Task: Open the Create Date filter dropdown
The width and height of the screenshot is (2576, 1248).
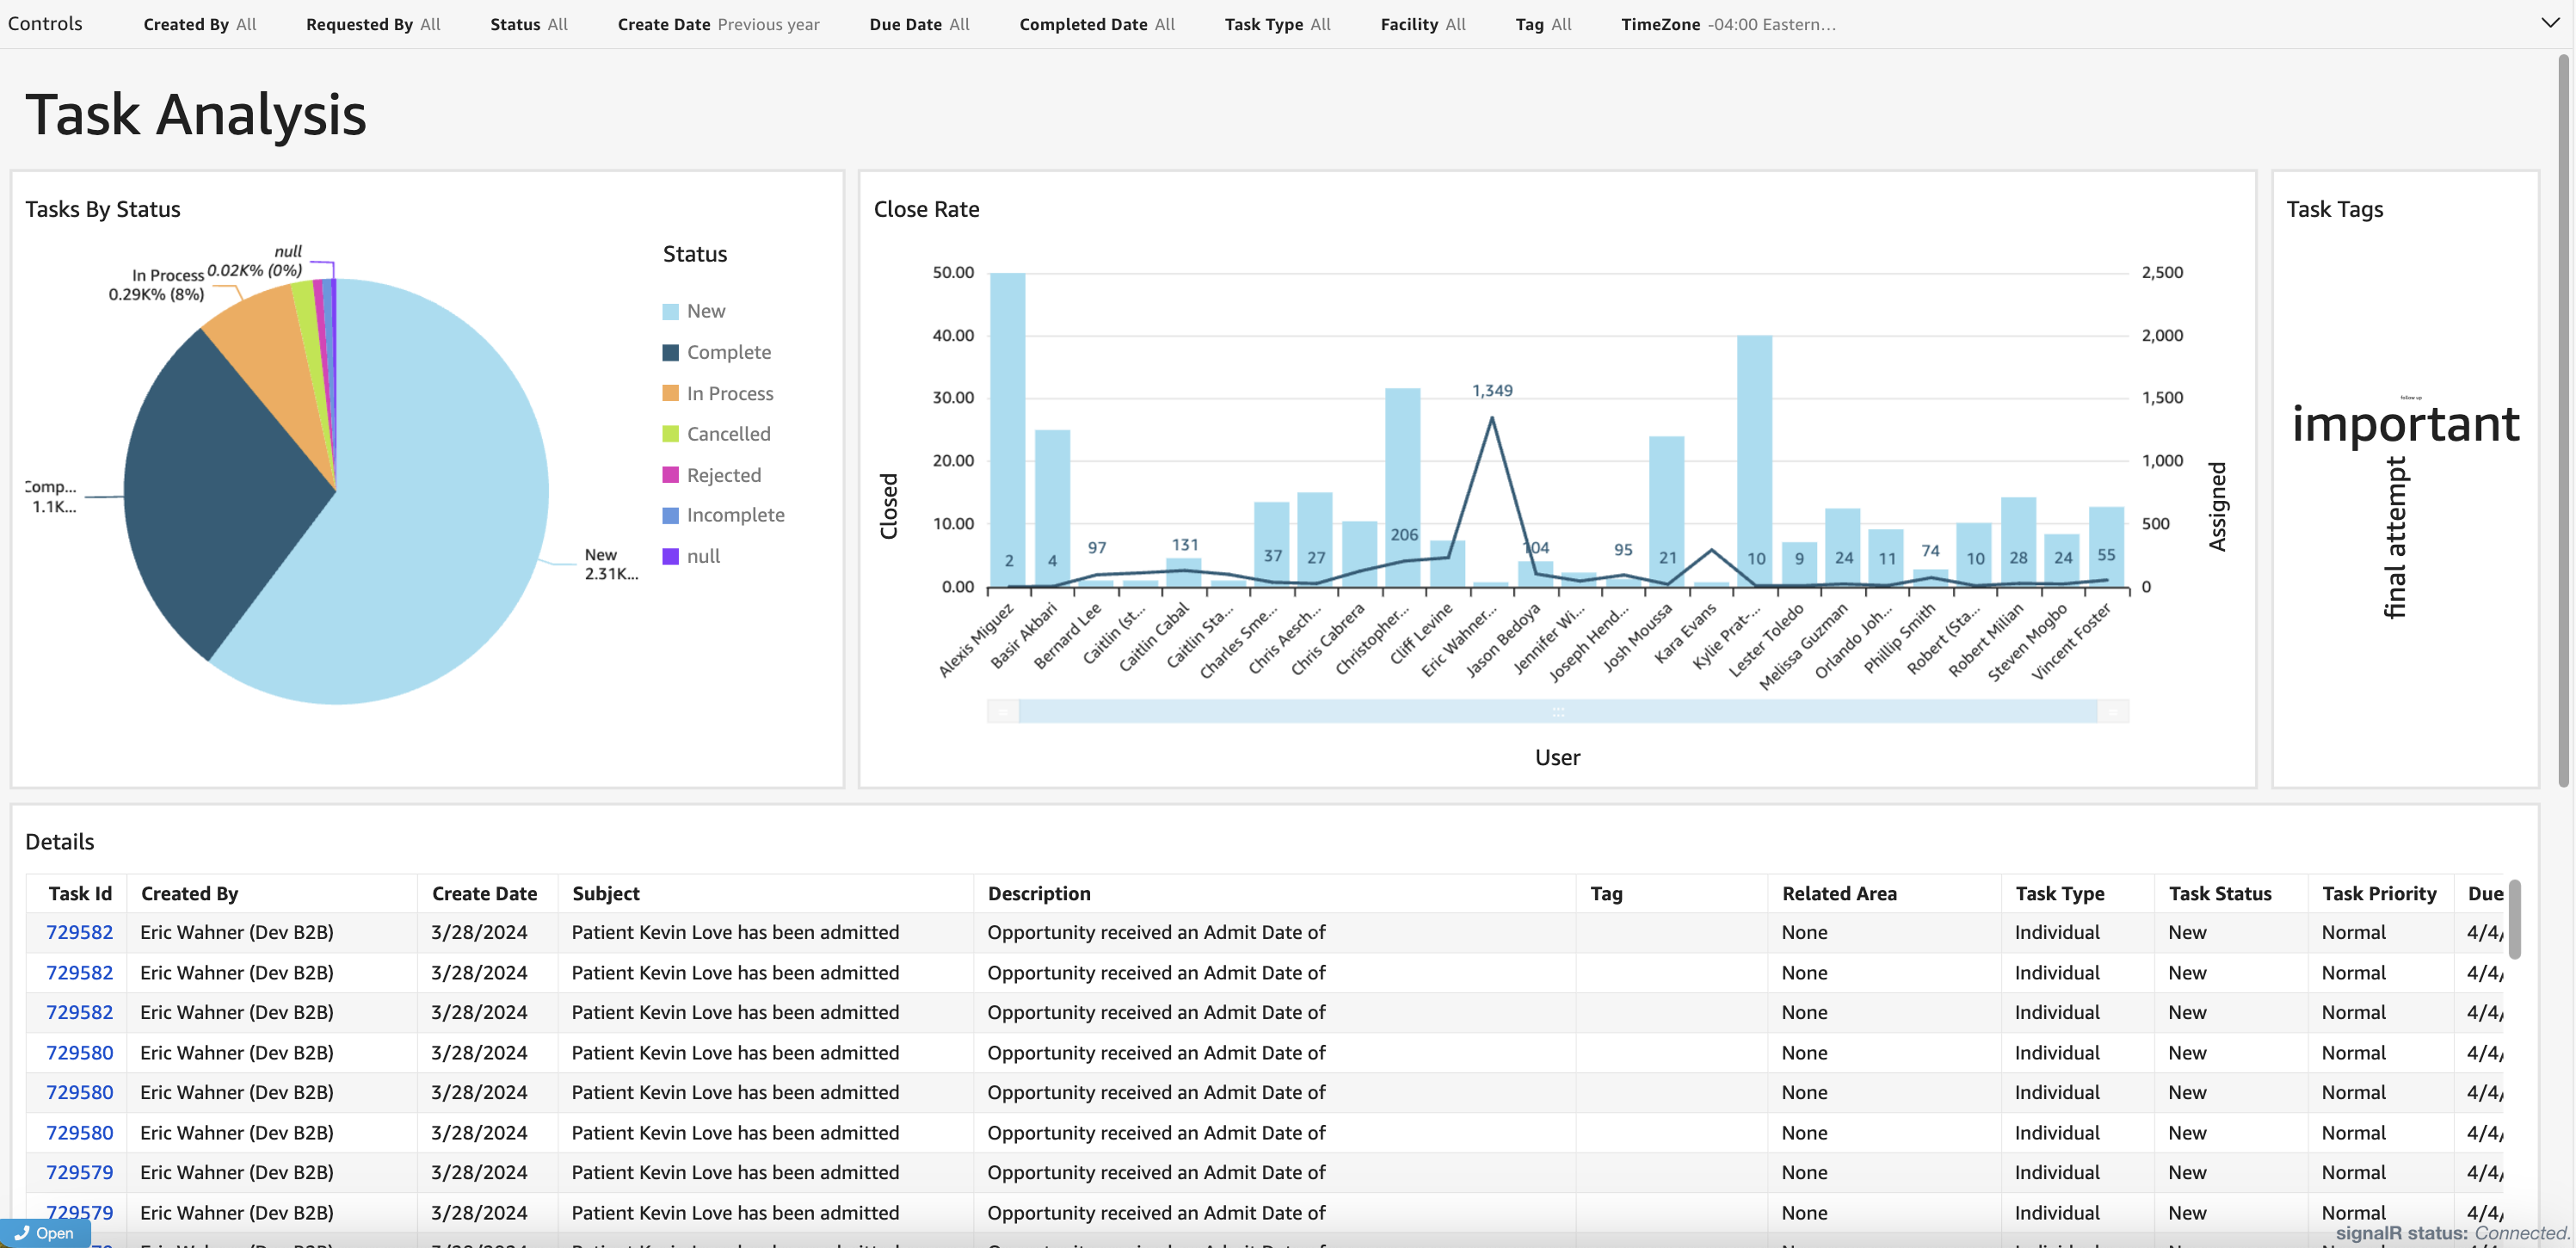Action: (717, 24)
